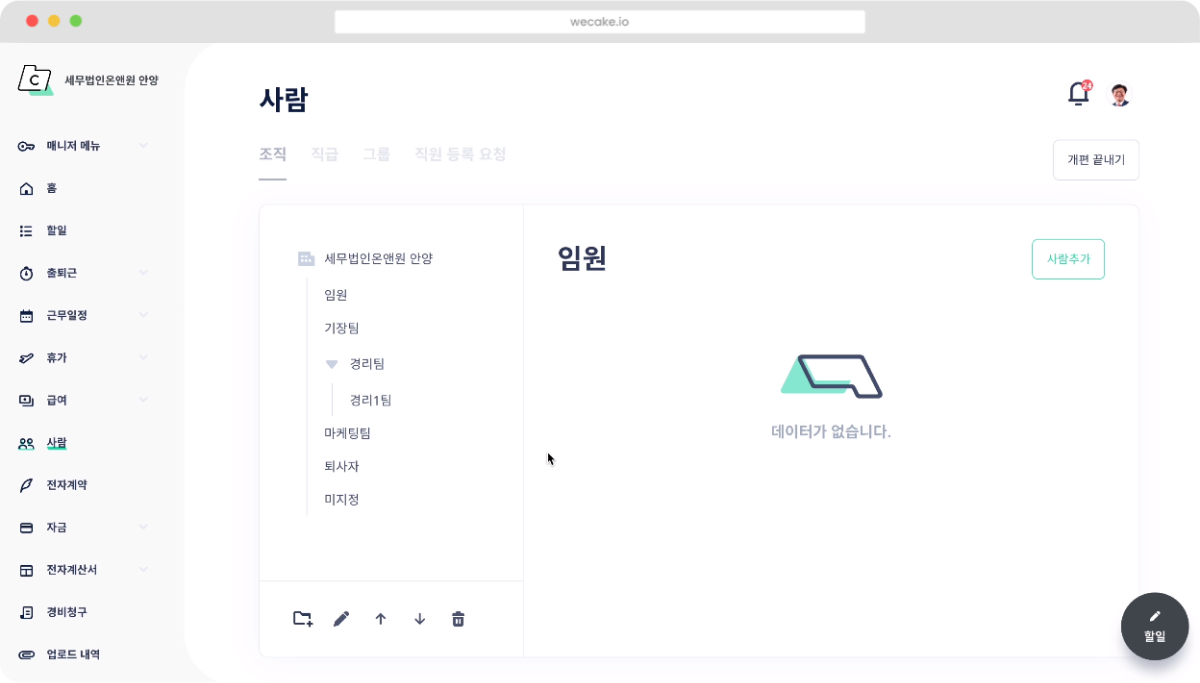Move the selected team up with the up arrow
Viewport: 1200px width, 683px height.
click(x=380, y=619)
